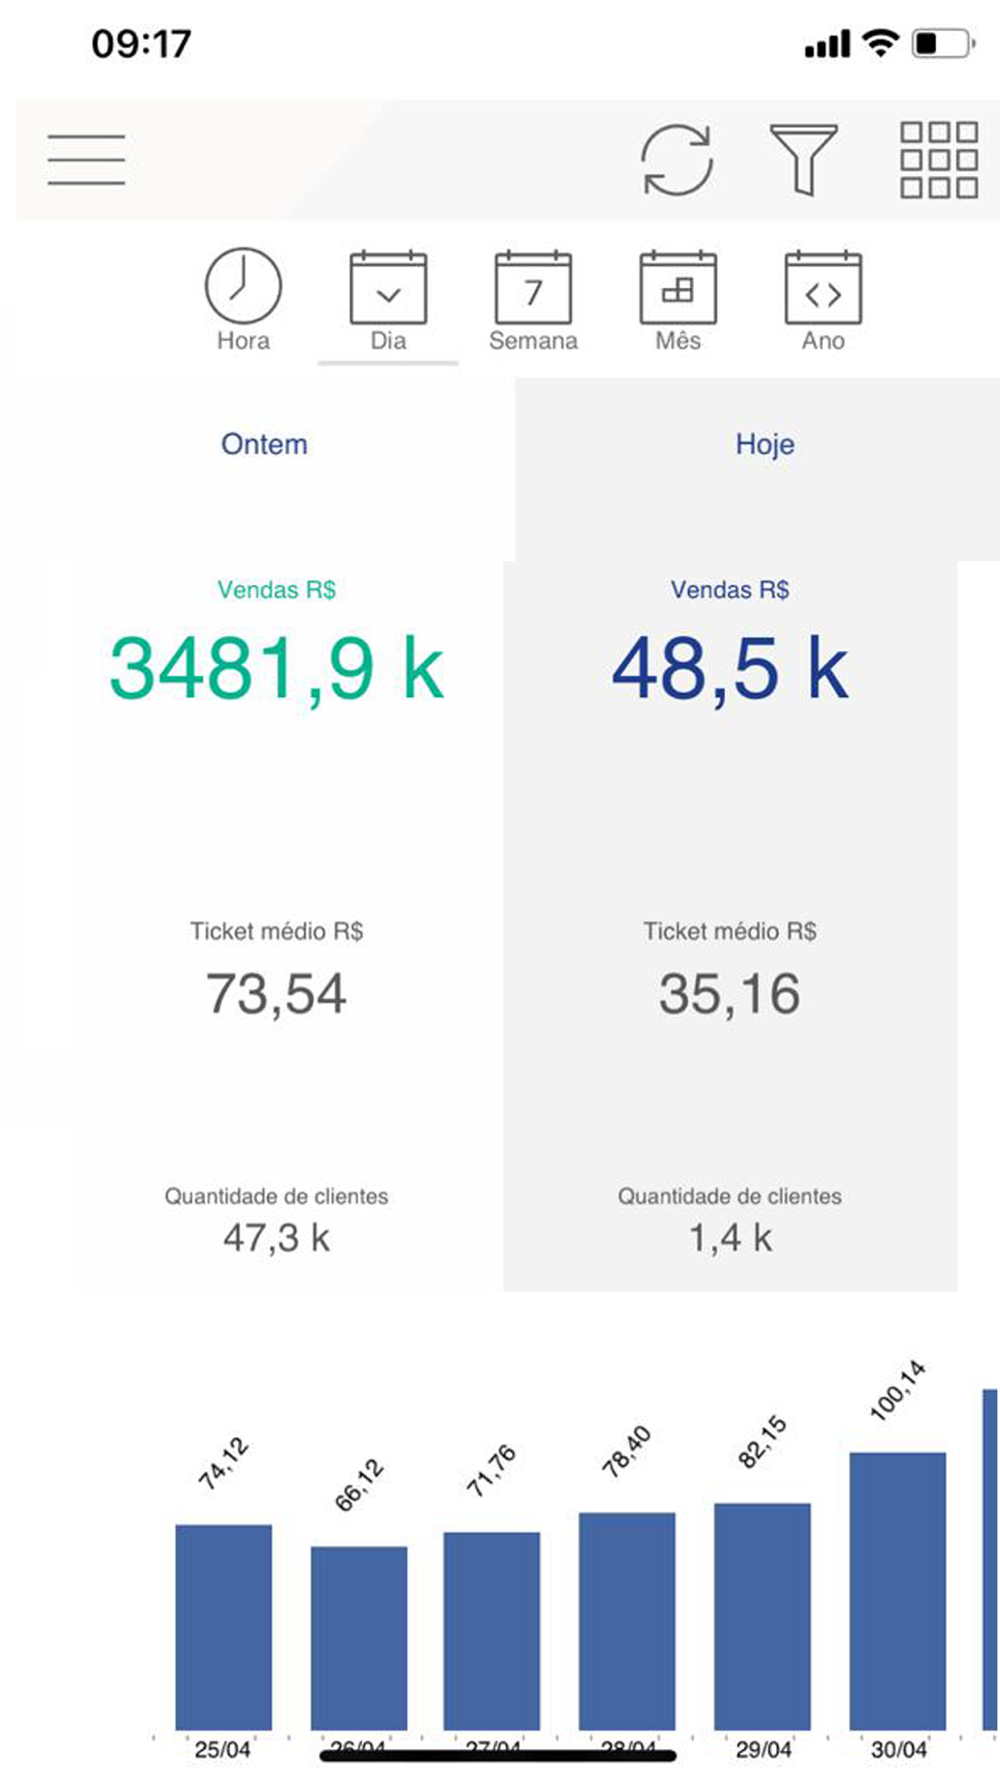This screenshot has height=1778, width=1000.
Task: Select the 29/04 bar labeled 82,15
Action: click(x=762, y=1616)
